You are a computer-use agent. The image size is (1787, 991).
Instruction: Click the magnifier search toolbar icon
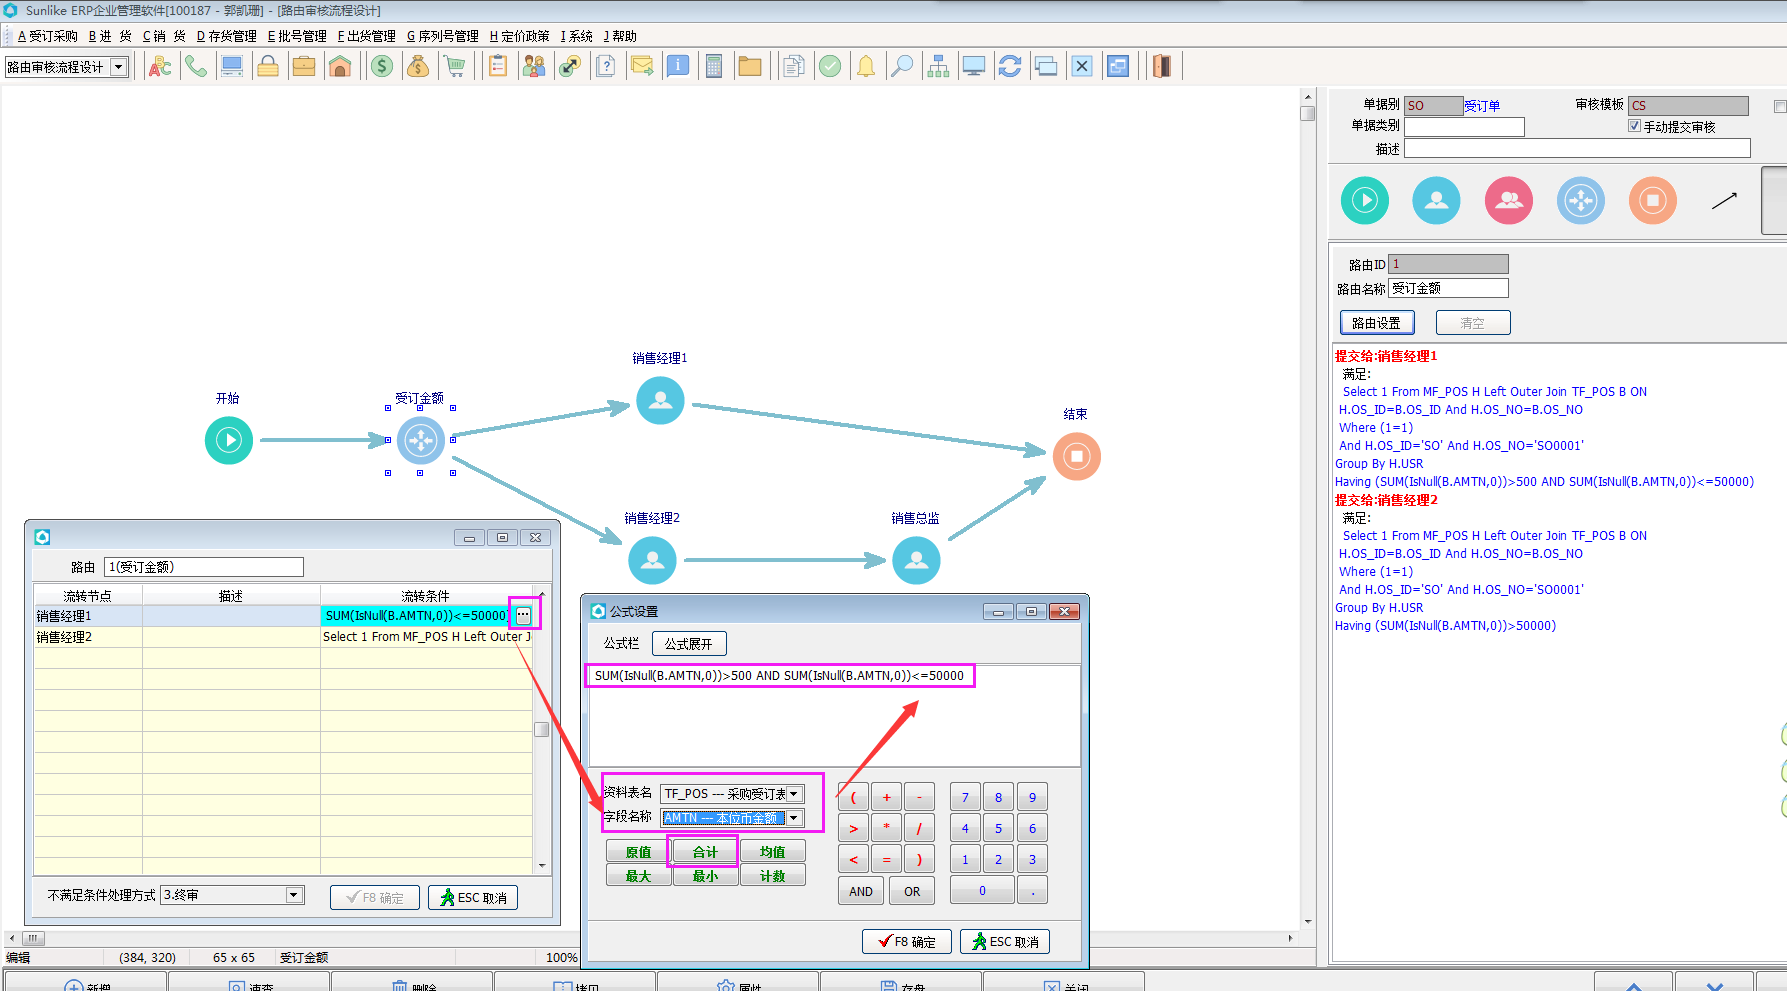pyautogui.click(x=902, y=67)
